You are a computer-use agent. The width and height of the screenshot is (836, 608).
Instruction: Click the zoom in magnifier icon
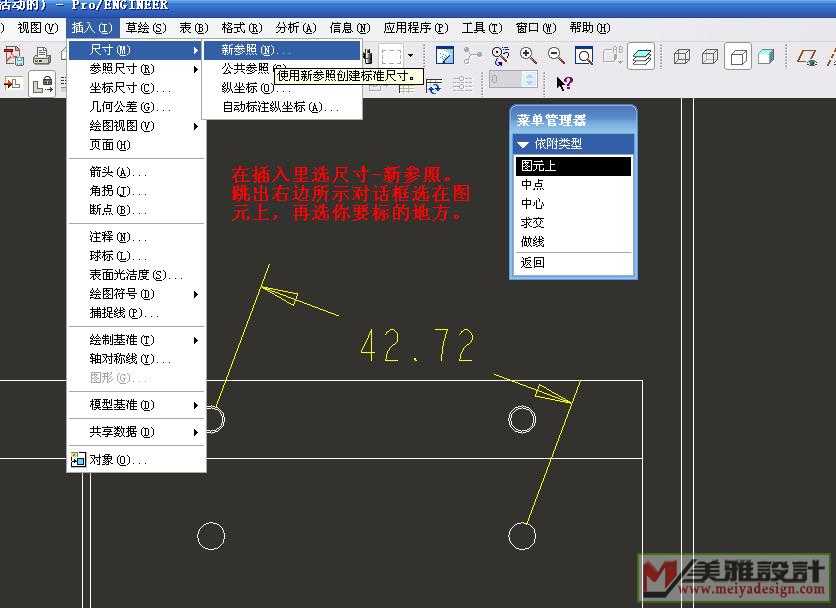[x=528, y=55]
